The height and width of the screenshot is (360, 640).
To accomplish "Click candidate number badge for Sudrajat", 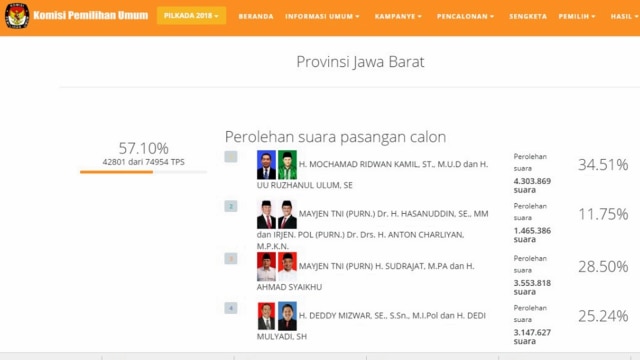I will (x=231, y=258).
